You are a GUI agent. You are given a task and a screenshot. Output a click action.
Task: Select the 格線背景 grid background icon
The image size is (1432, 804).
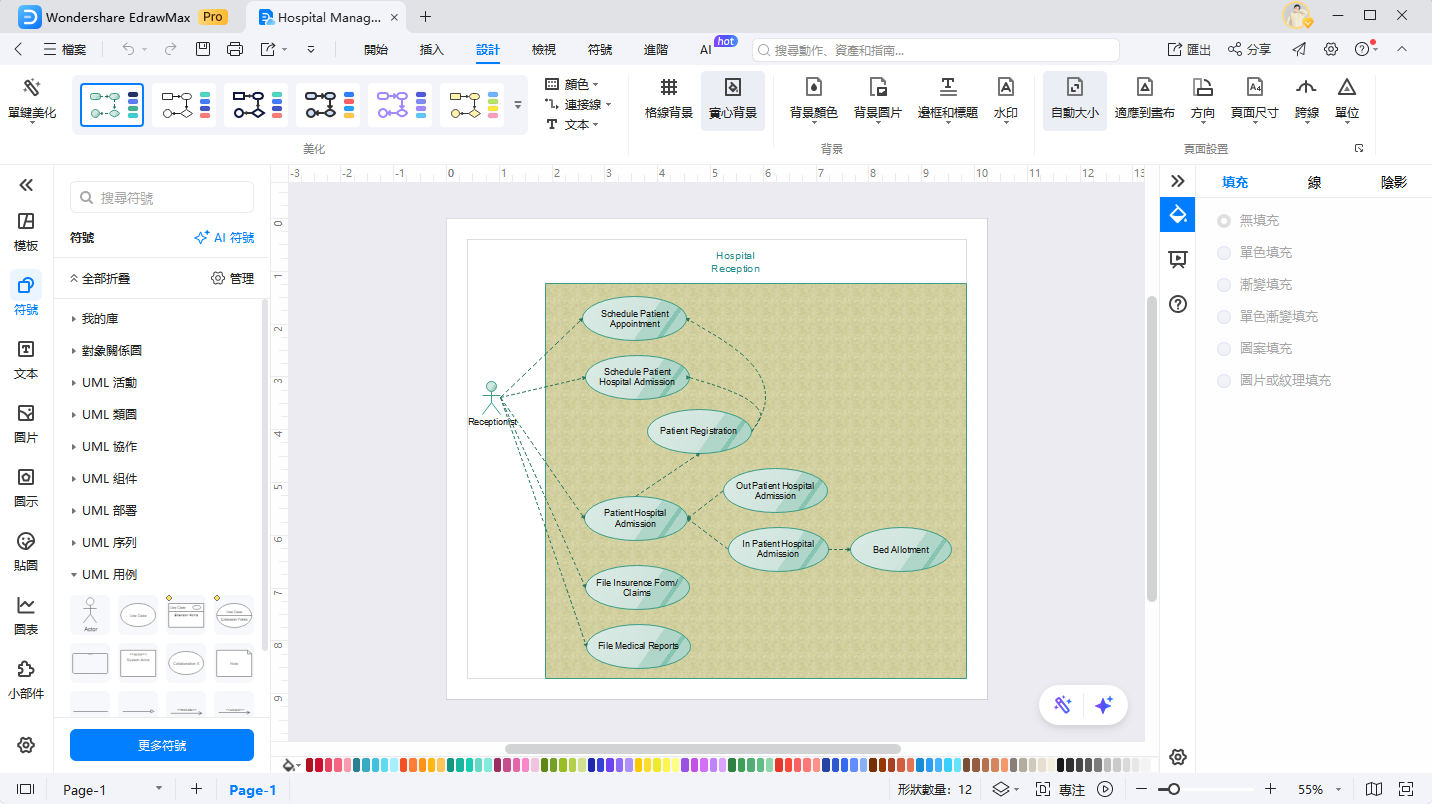click(x=668, y=90)
